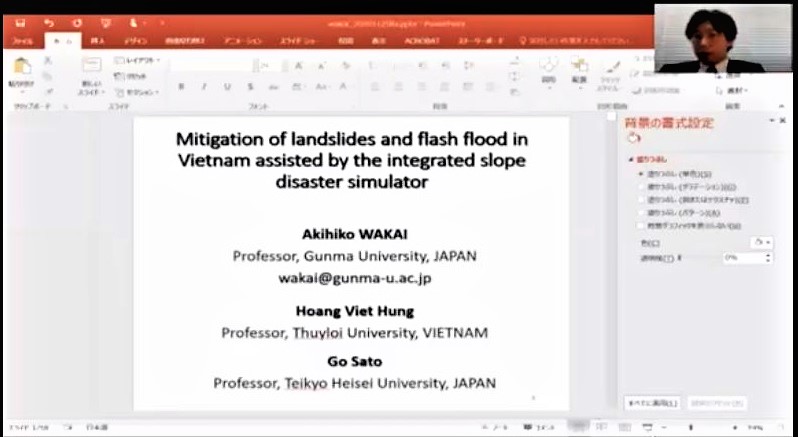
Task: Select Picture or texture fill option
Action: (693, 200)
